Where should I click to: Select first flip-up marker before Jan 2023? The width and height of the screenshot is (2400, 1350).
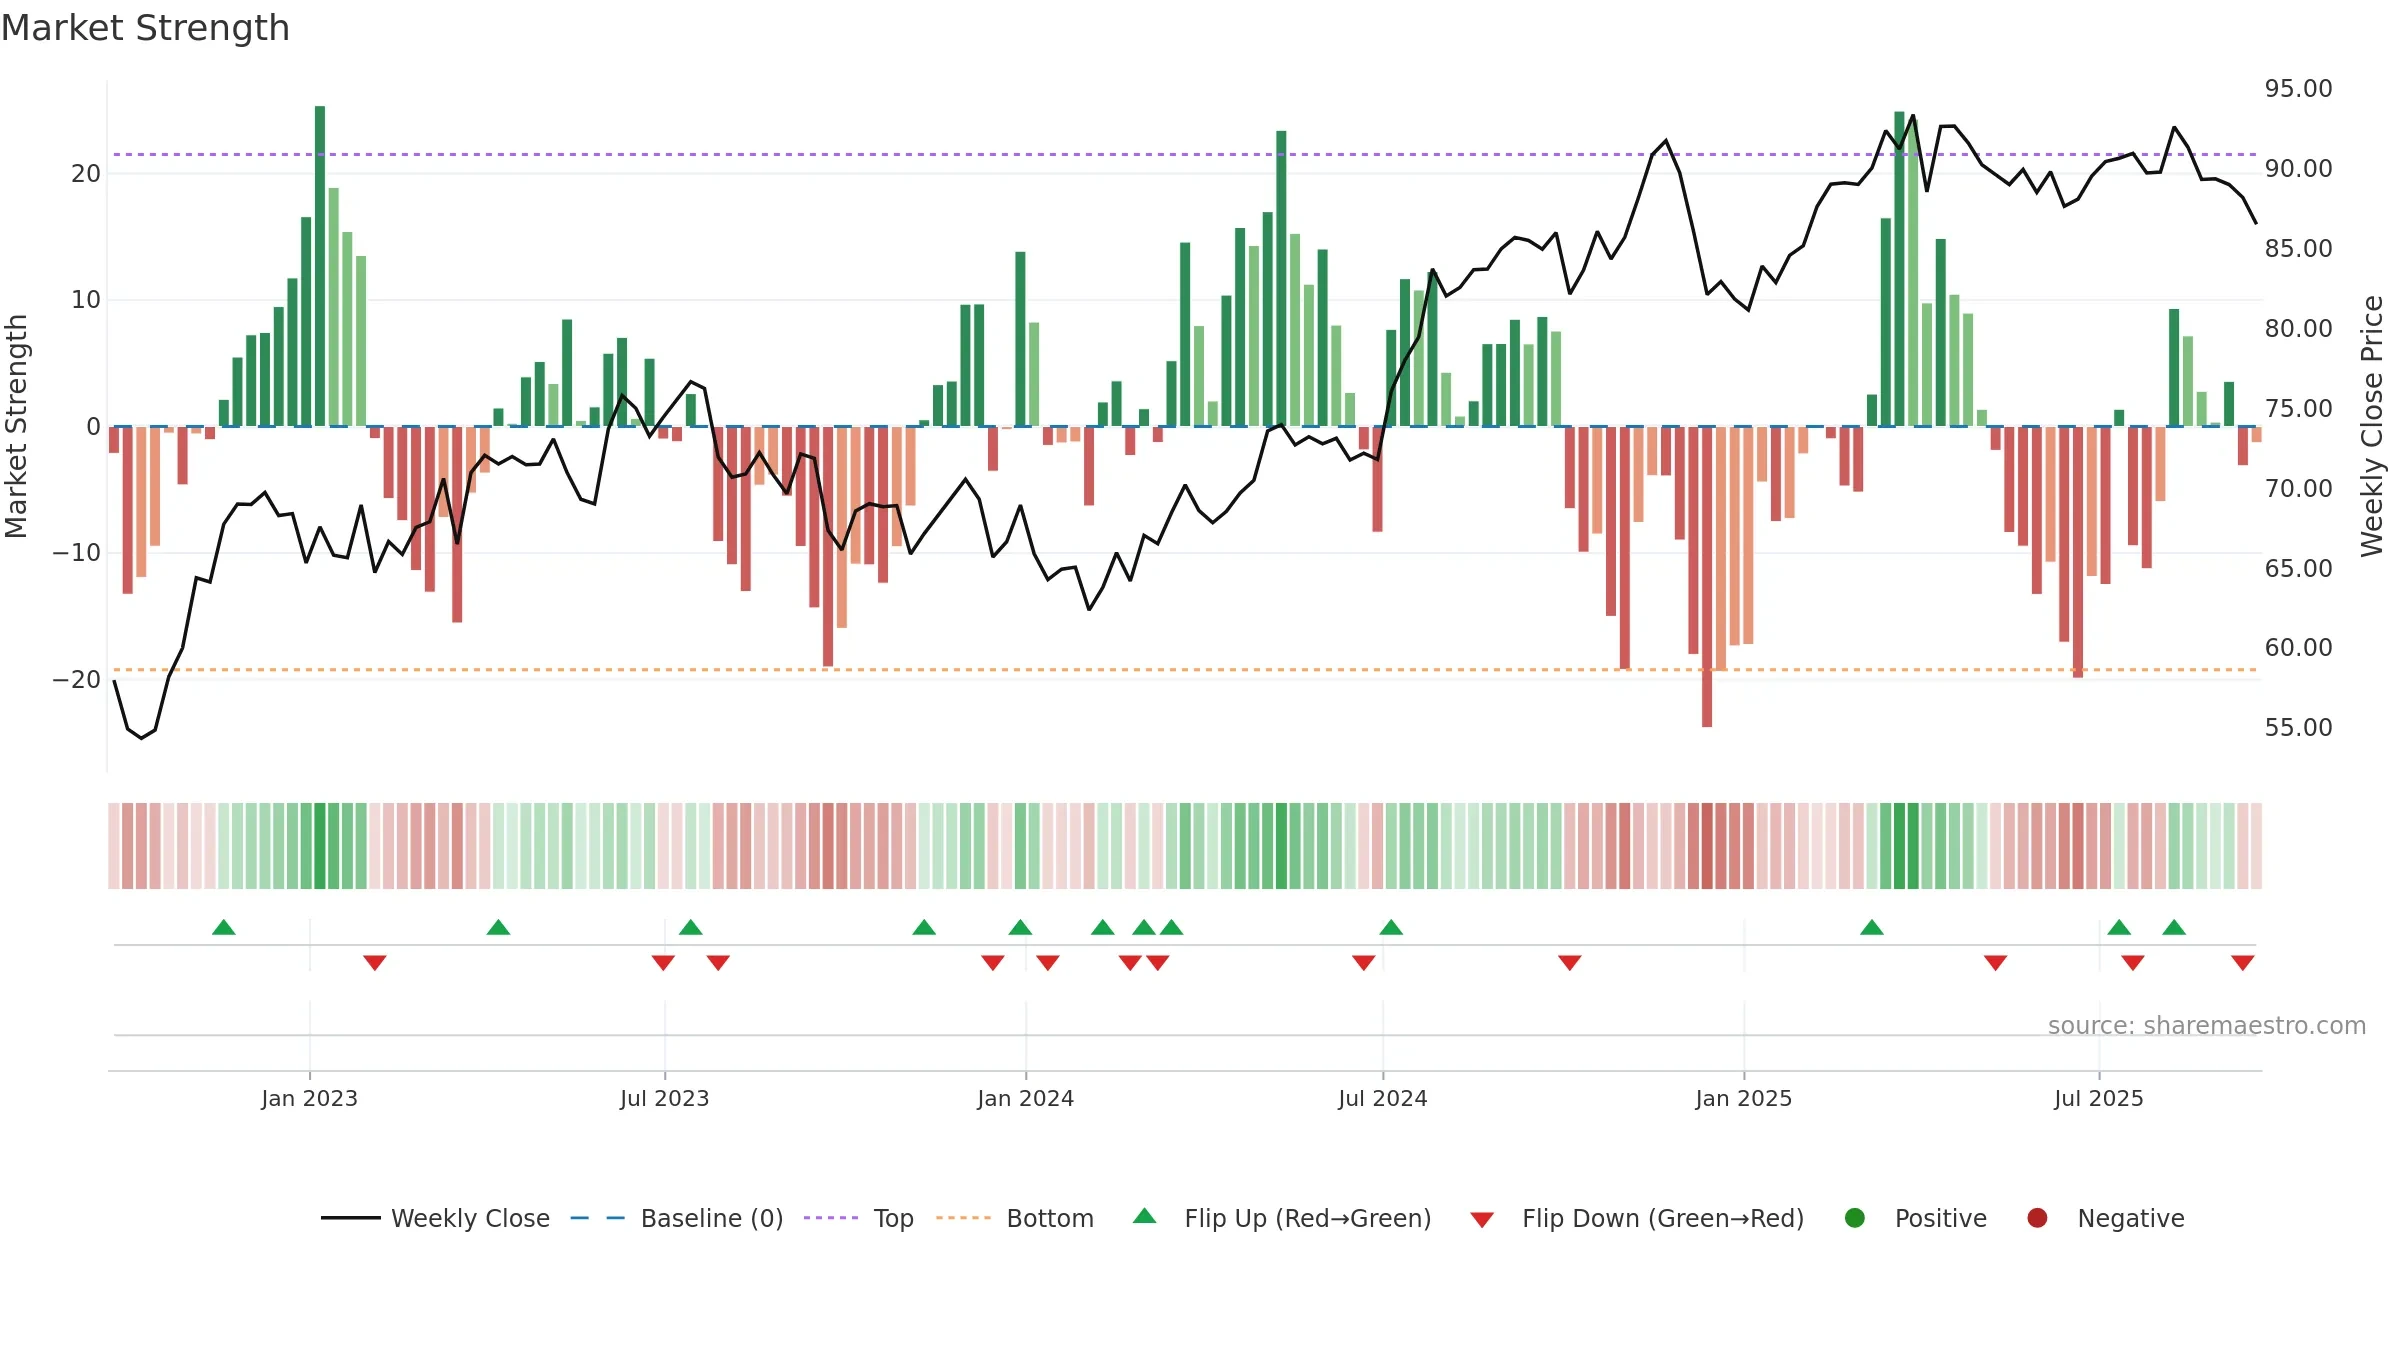[x=224, y=927]
